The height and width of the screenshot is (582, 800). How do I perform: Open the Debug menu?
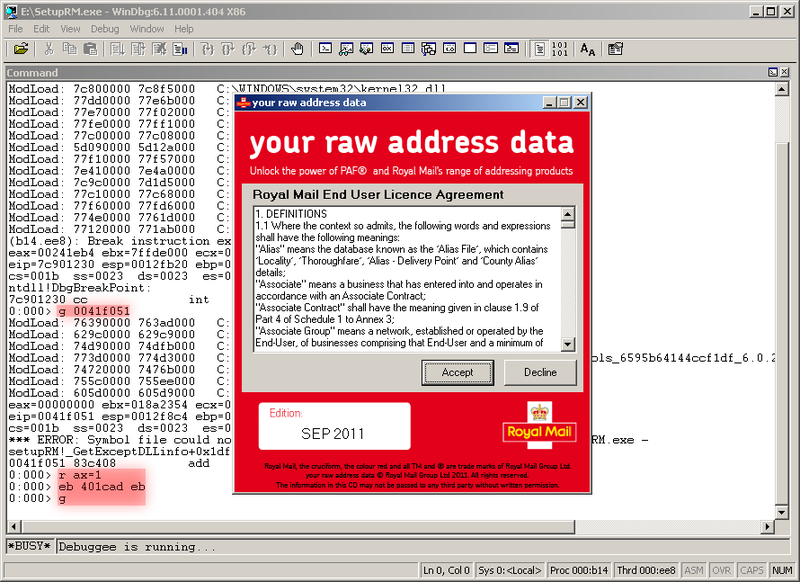click(x=105, y=29)
